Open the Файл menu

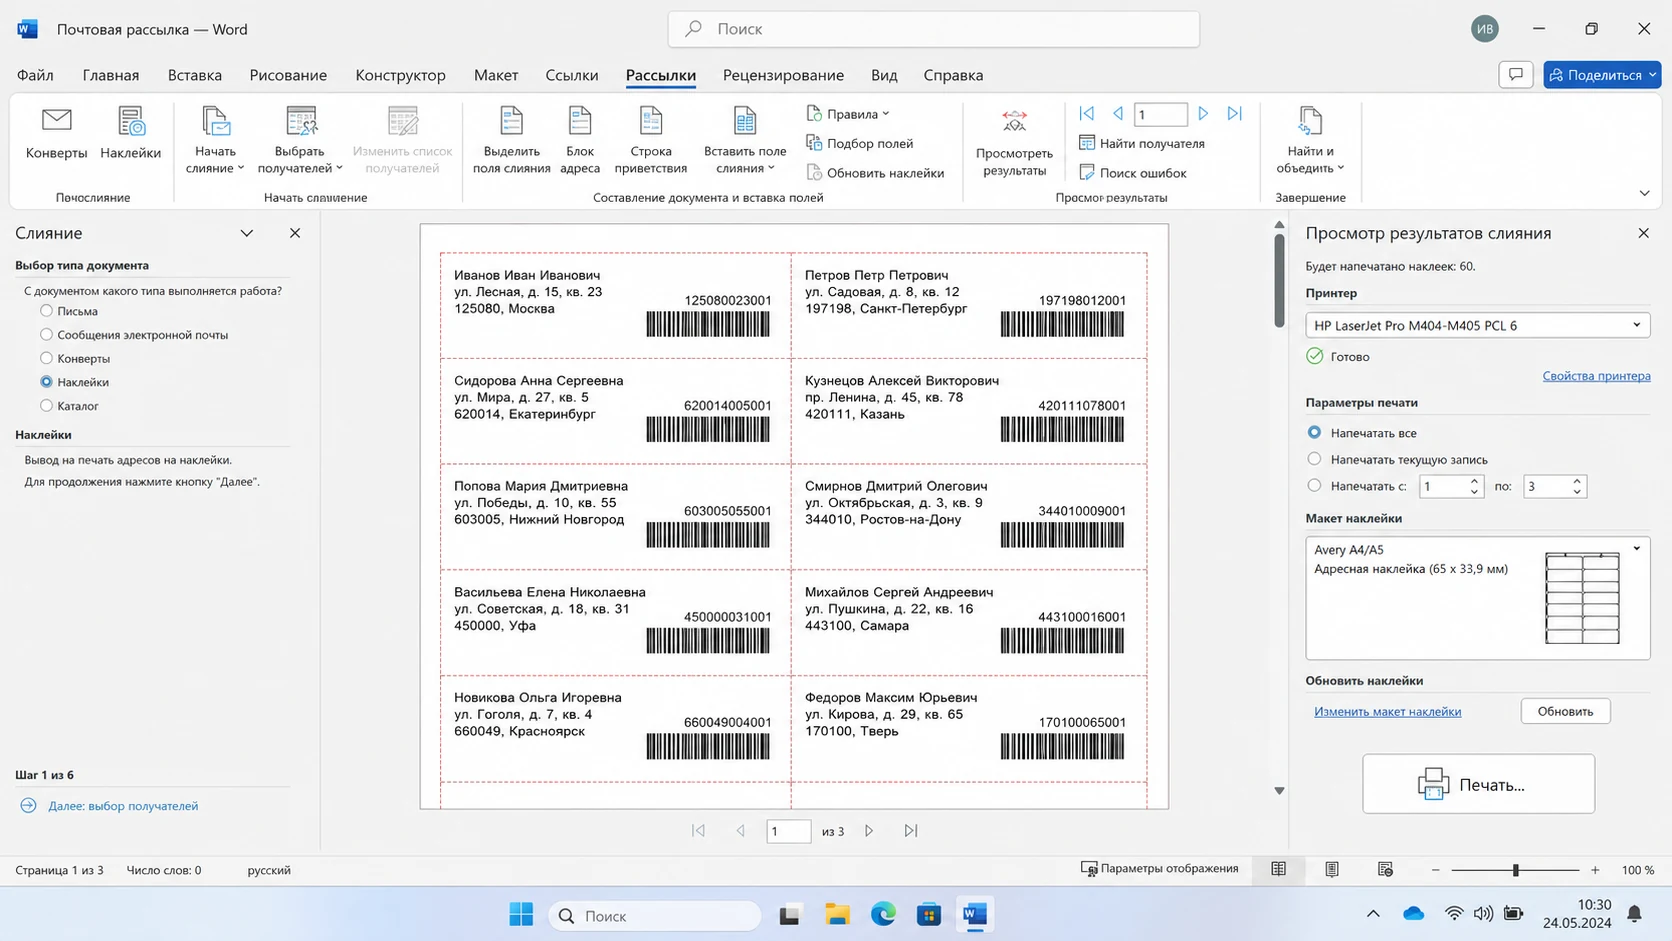[x=35, y=75]
